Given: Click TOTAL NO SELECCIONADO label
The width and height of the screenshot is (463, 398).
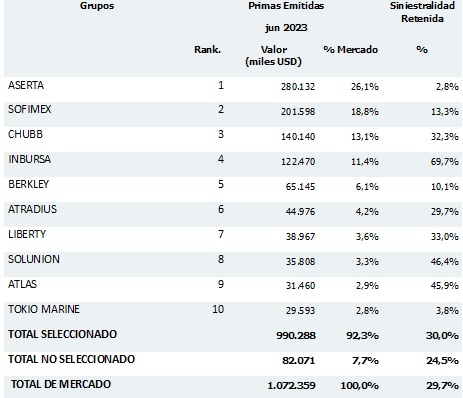Looking at the screenshot, I should [x=72, y=359].
